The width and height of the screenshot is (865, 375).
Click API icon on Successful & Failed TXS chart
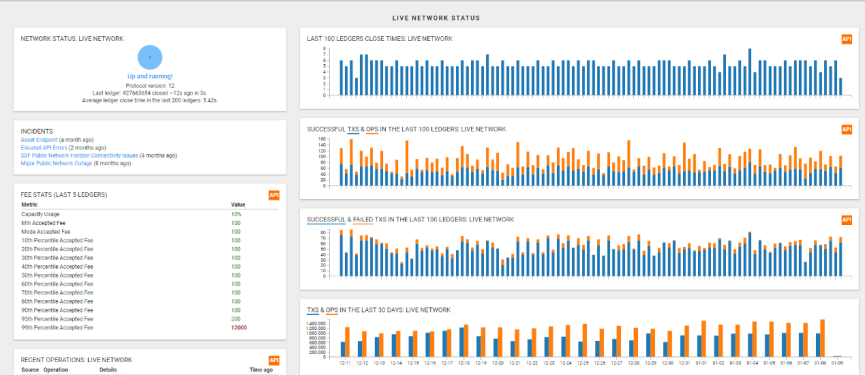pyautogui.click(x=846, y=219)
